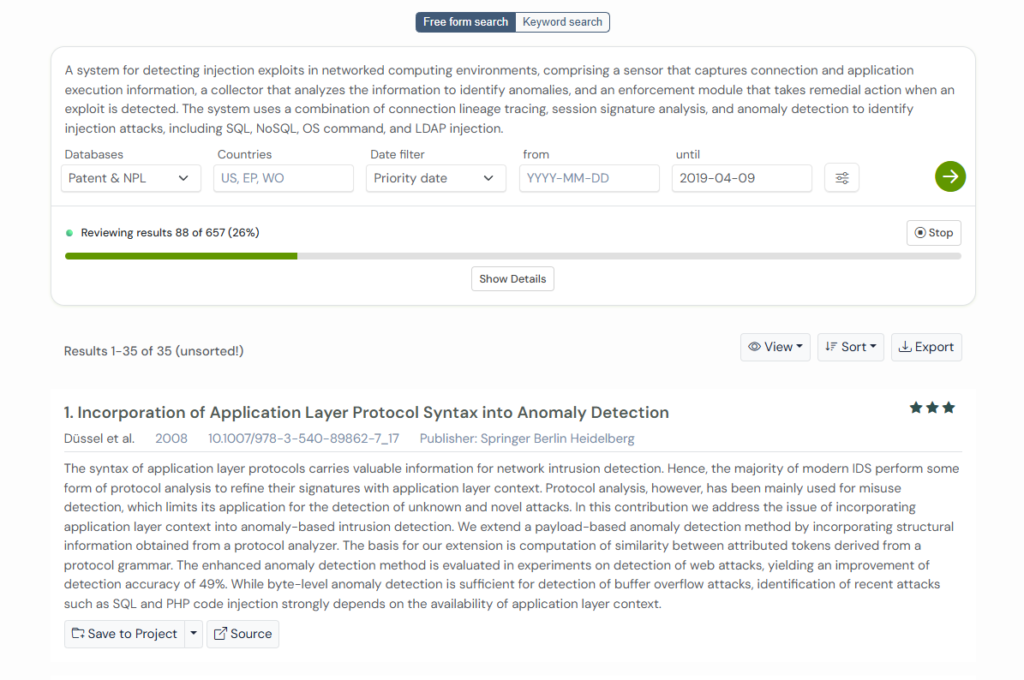Open the View options menu
The height and width of the screenshot is (680, 1024).
coord(775,347)
